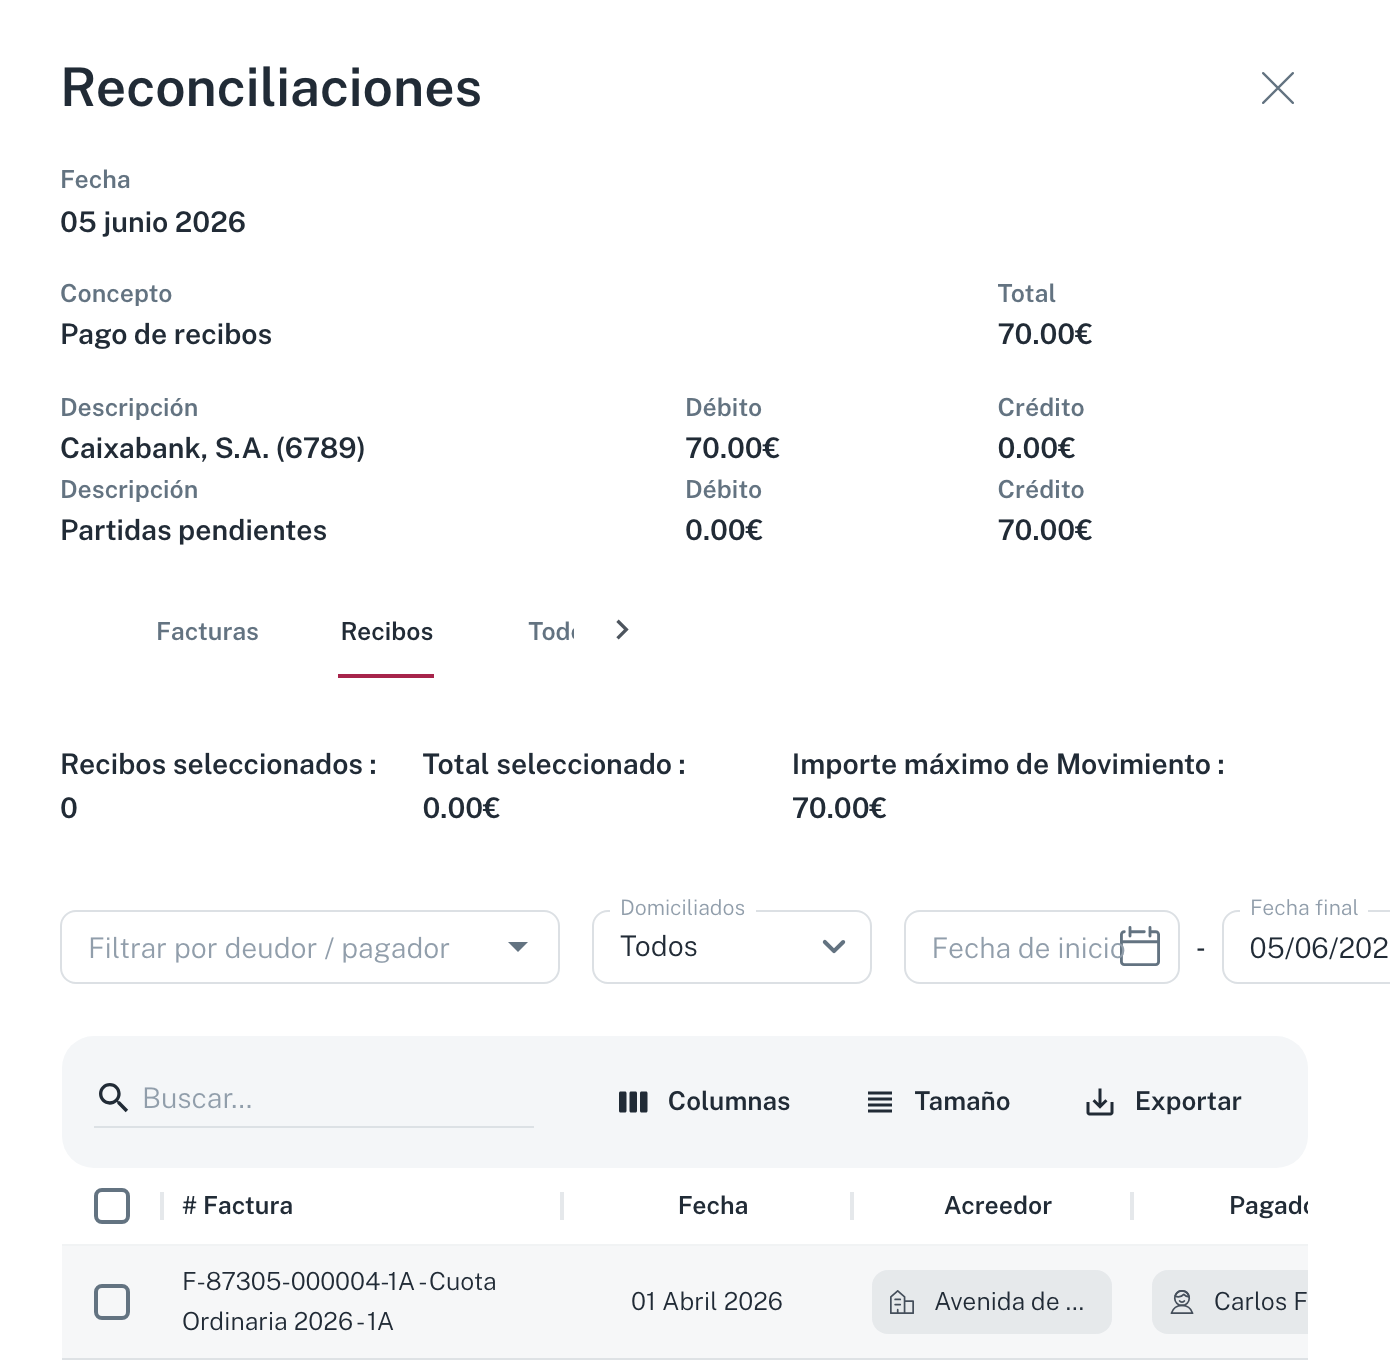
Task: Sort by the # Factura column header
Action: tap(238, 1206)
